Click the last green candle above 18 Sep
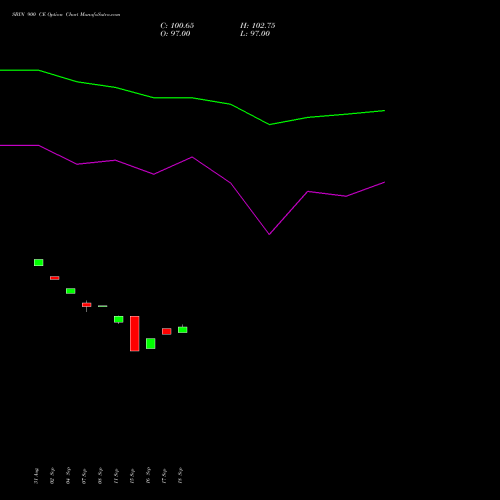The width and height of the screenshot is (500, 500). click(x=183, y=329)
